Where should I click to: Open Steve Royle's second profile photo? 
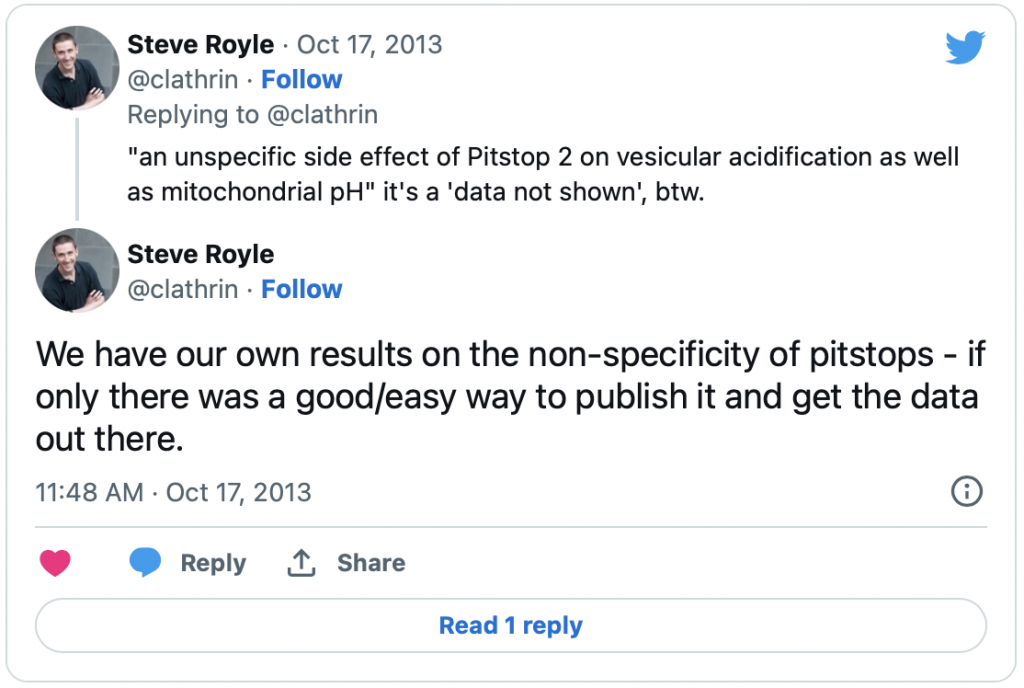pyautogui.click(x=77, y=270)
